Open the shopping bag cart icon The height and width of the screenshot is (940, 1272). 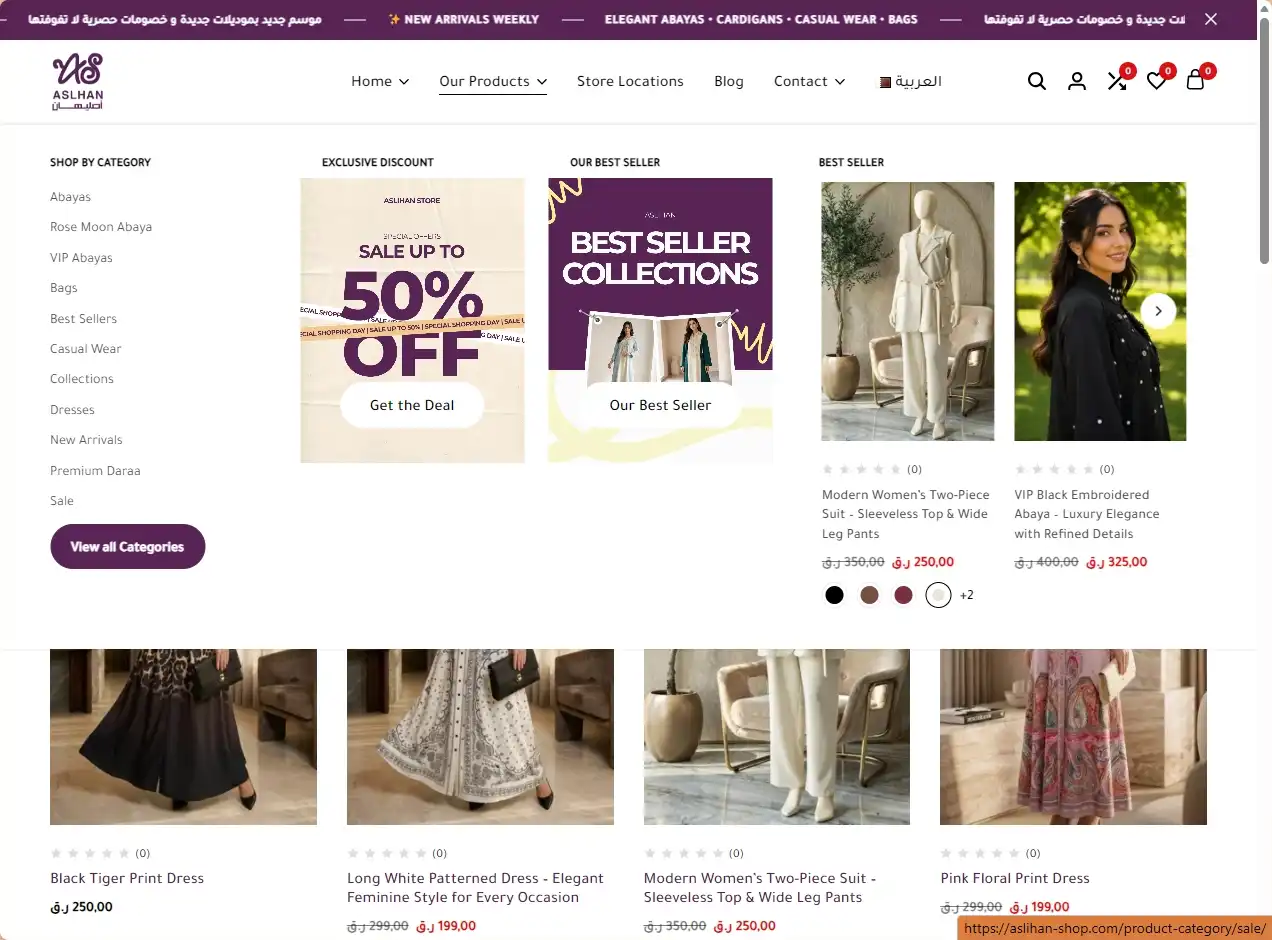1195,81
